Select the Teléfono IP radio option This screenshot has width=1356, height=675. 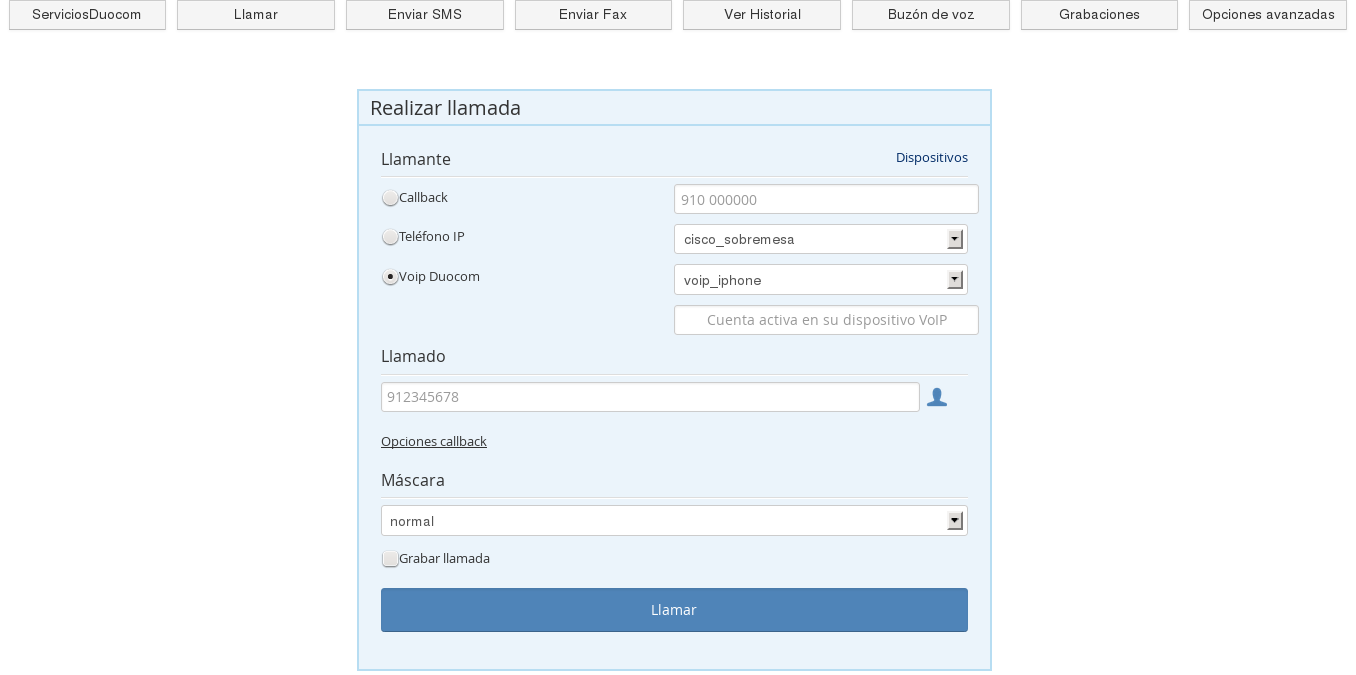pos(390,238)
